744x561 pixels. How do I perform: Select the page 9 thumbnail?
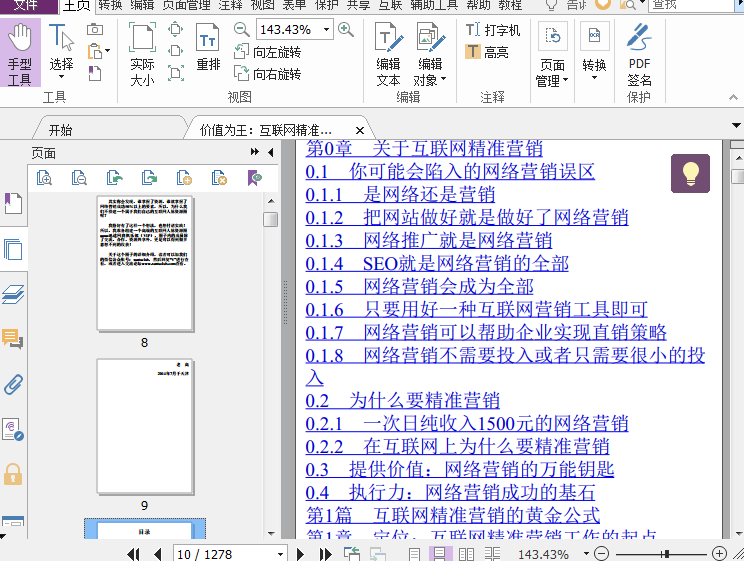(145, 426)
